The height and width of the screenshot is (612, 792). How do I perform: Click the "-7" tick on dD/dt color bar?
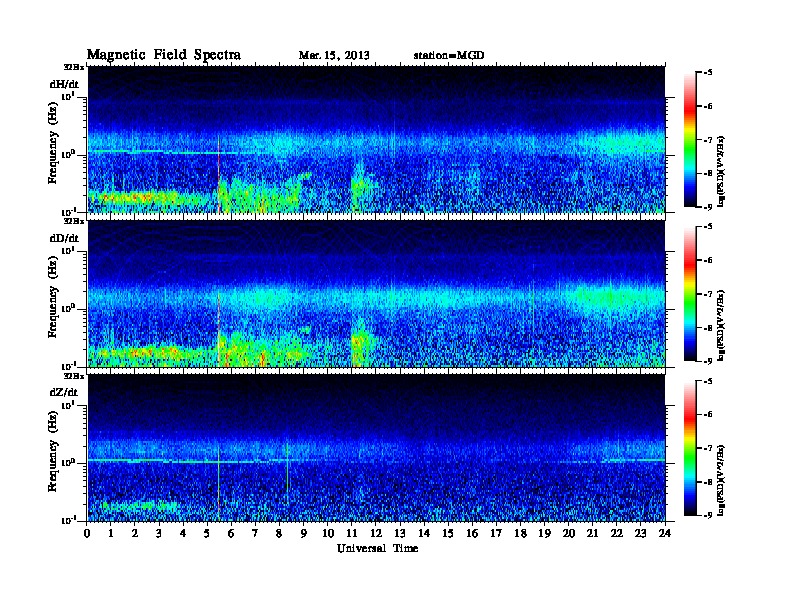708,294
